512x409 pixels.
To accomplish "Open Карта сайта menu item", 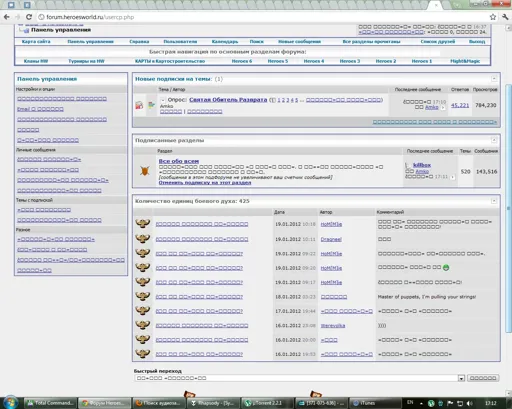I will [36, 42].
